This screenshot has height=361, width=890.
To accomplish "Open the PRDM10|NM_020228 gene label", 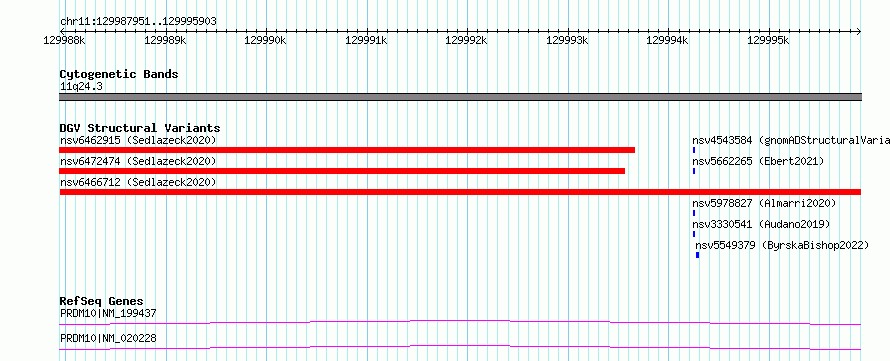I will coord(108,339).
